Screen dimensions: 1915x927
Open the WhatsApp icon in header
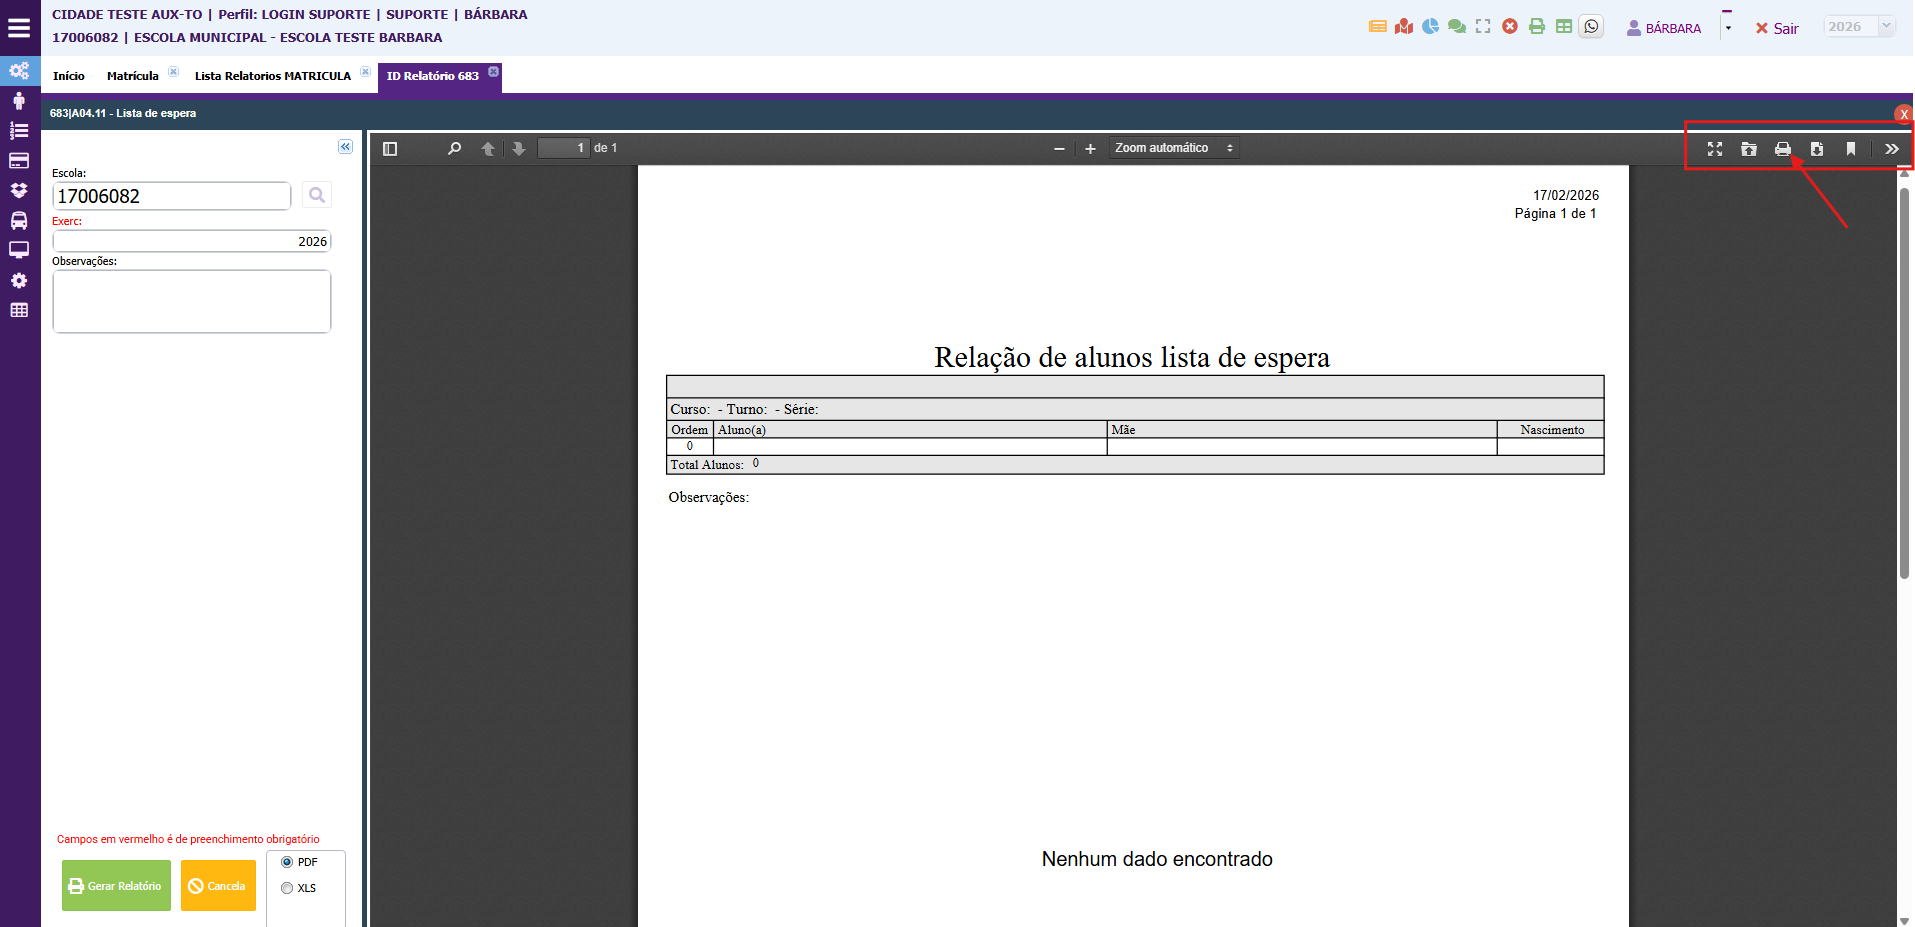click(x=1591, y=27)
